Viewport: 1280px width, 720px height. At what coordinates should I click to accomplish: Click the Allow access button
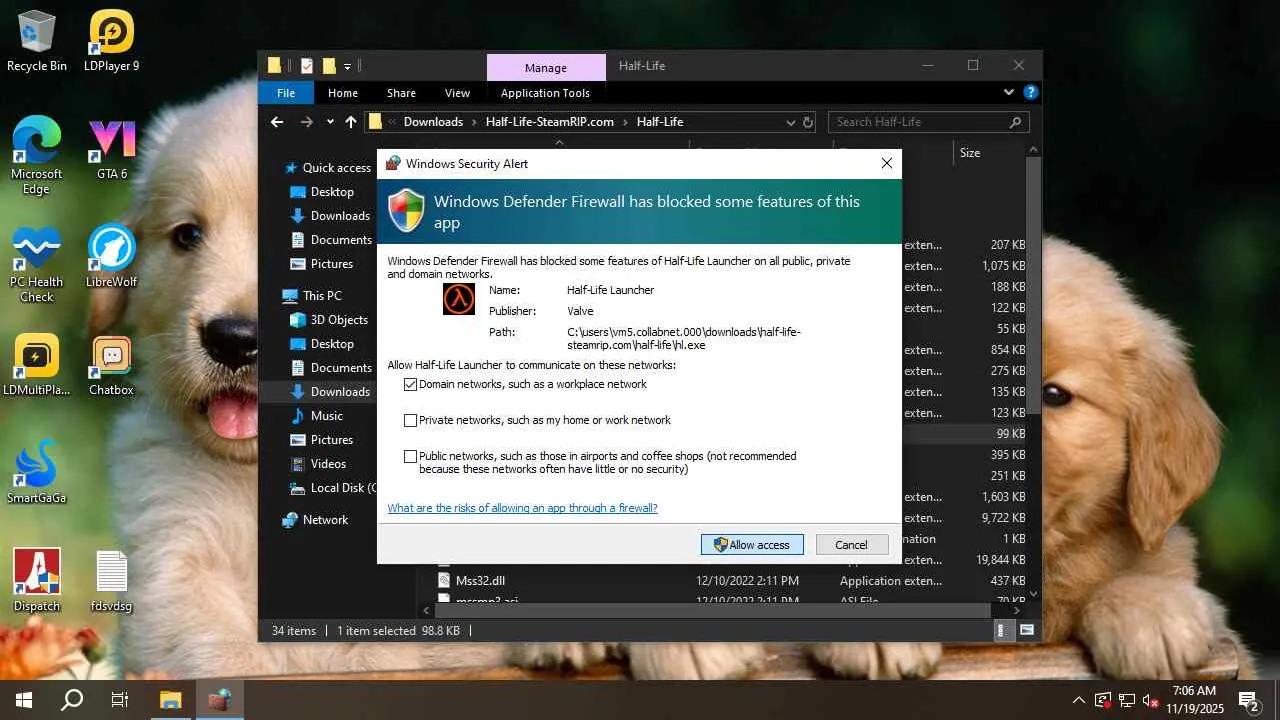752,545
